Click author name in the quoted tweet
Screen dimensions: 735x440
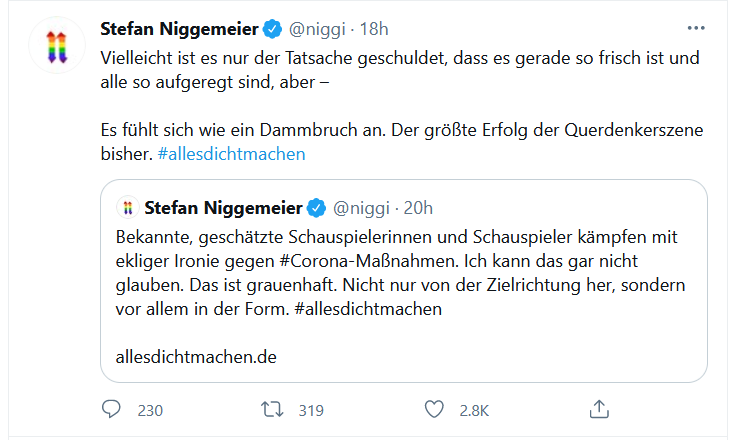click(x=224, y=208)
